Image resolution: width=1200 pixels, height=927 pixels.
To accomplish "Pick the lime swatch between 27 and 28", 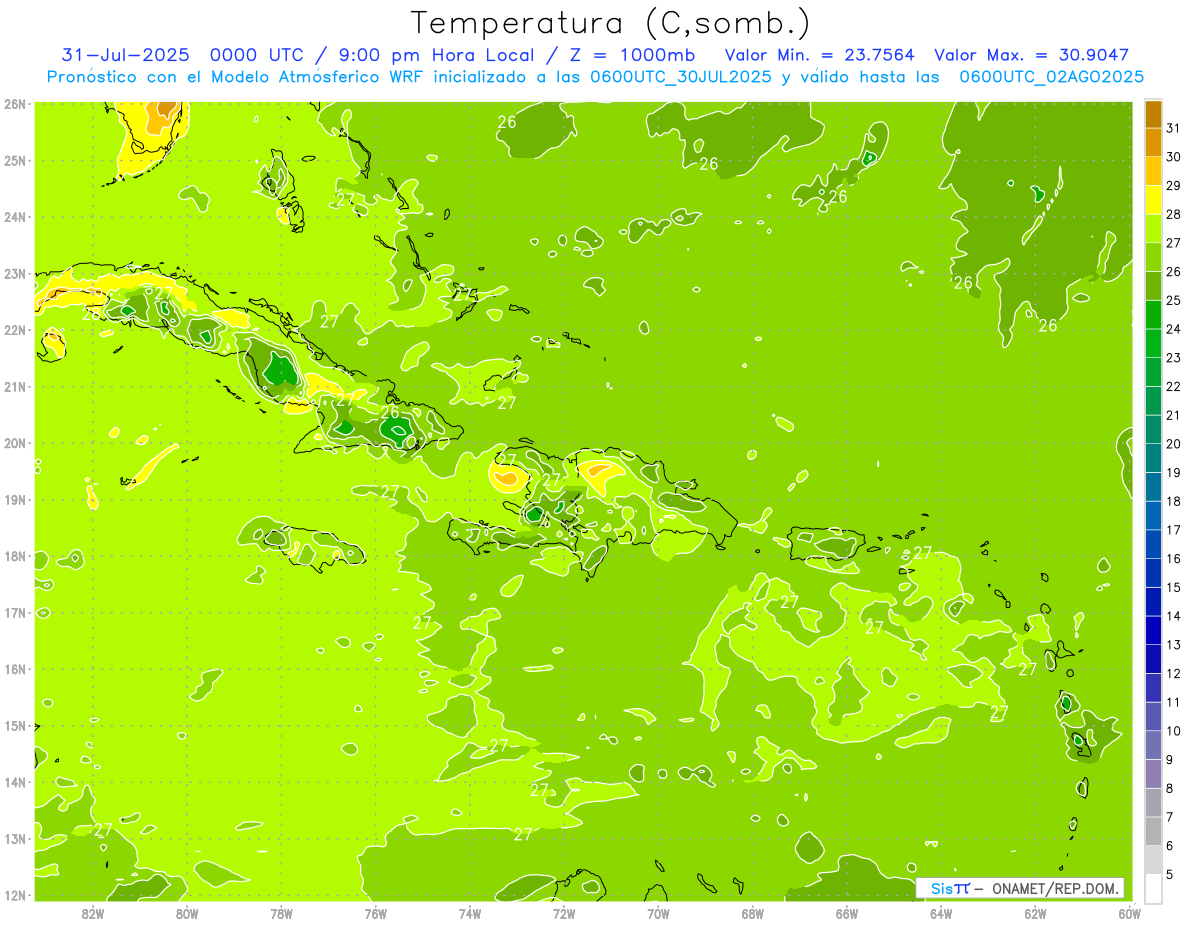I will pyautogui.click(x=1153, y=228).
